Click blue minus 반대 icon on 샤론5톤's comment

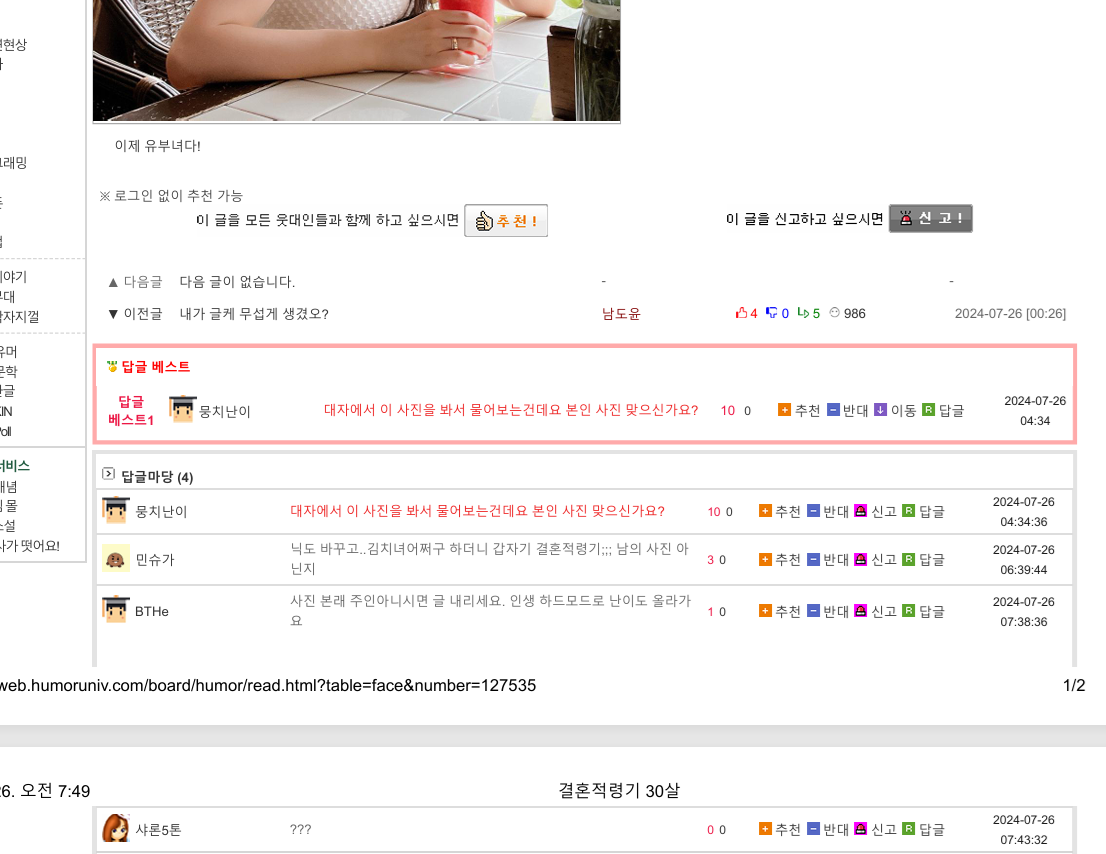tap(813, 829)
